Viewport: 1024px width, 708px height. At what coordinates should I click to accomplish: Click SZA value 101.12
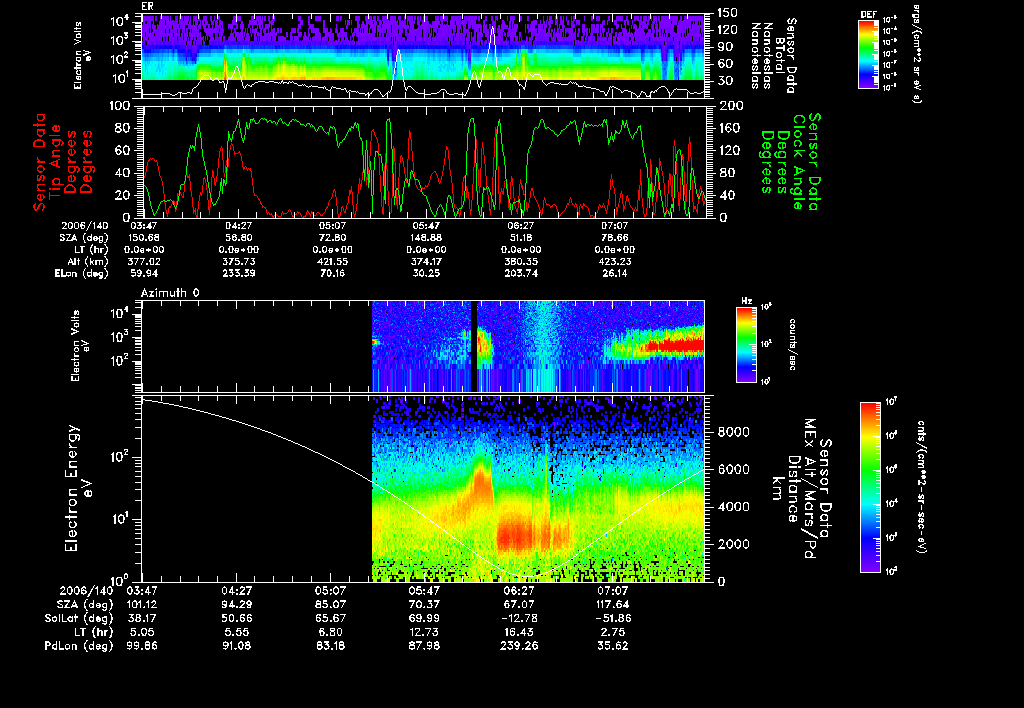[x=141, y=605]
